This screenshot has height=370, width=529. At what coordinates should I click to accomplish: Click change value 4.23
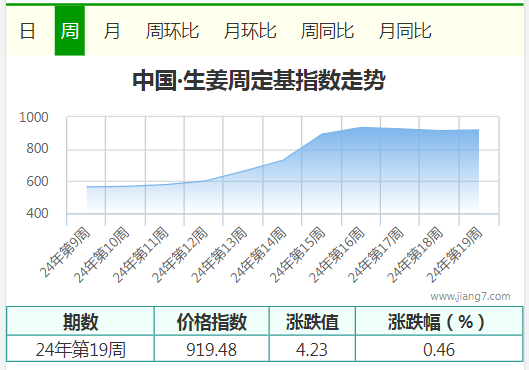tap(312, 349)
